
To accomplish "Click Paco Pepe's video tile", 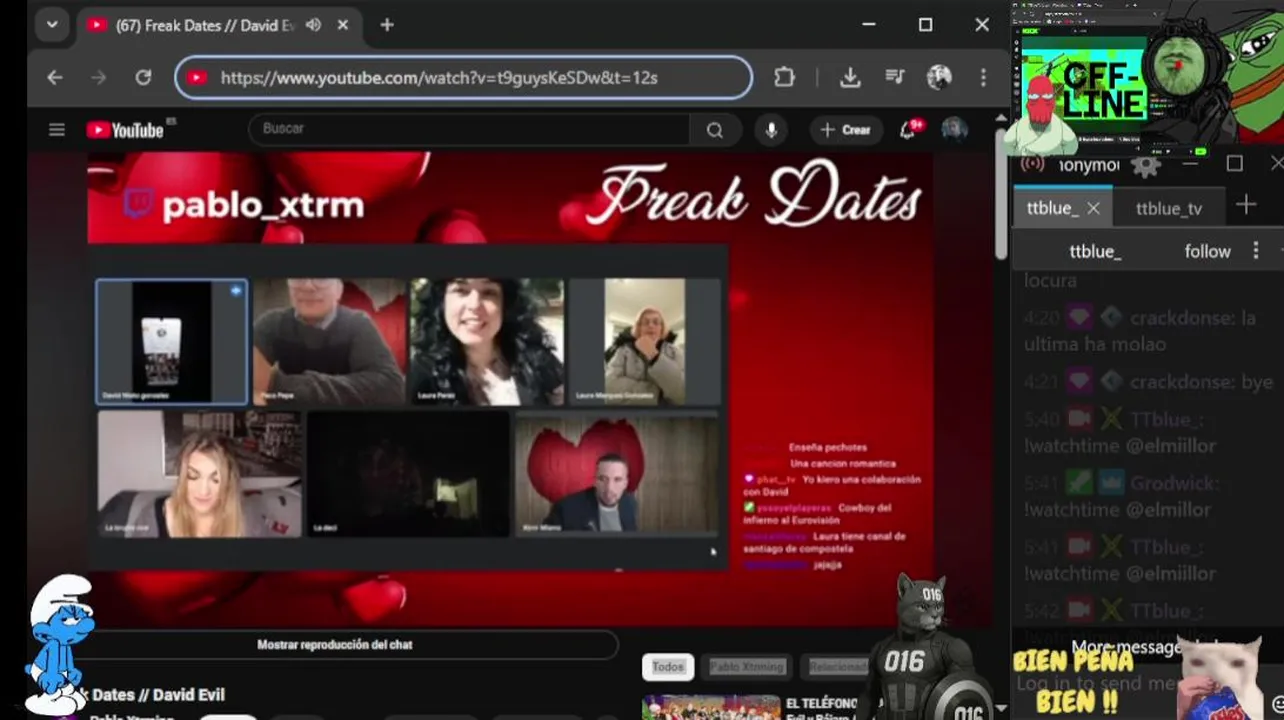I will tap(329, 342).
